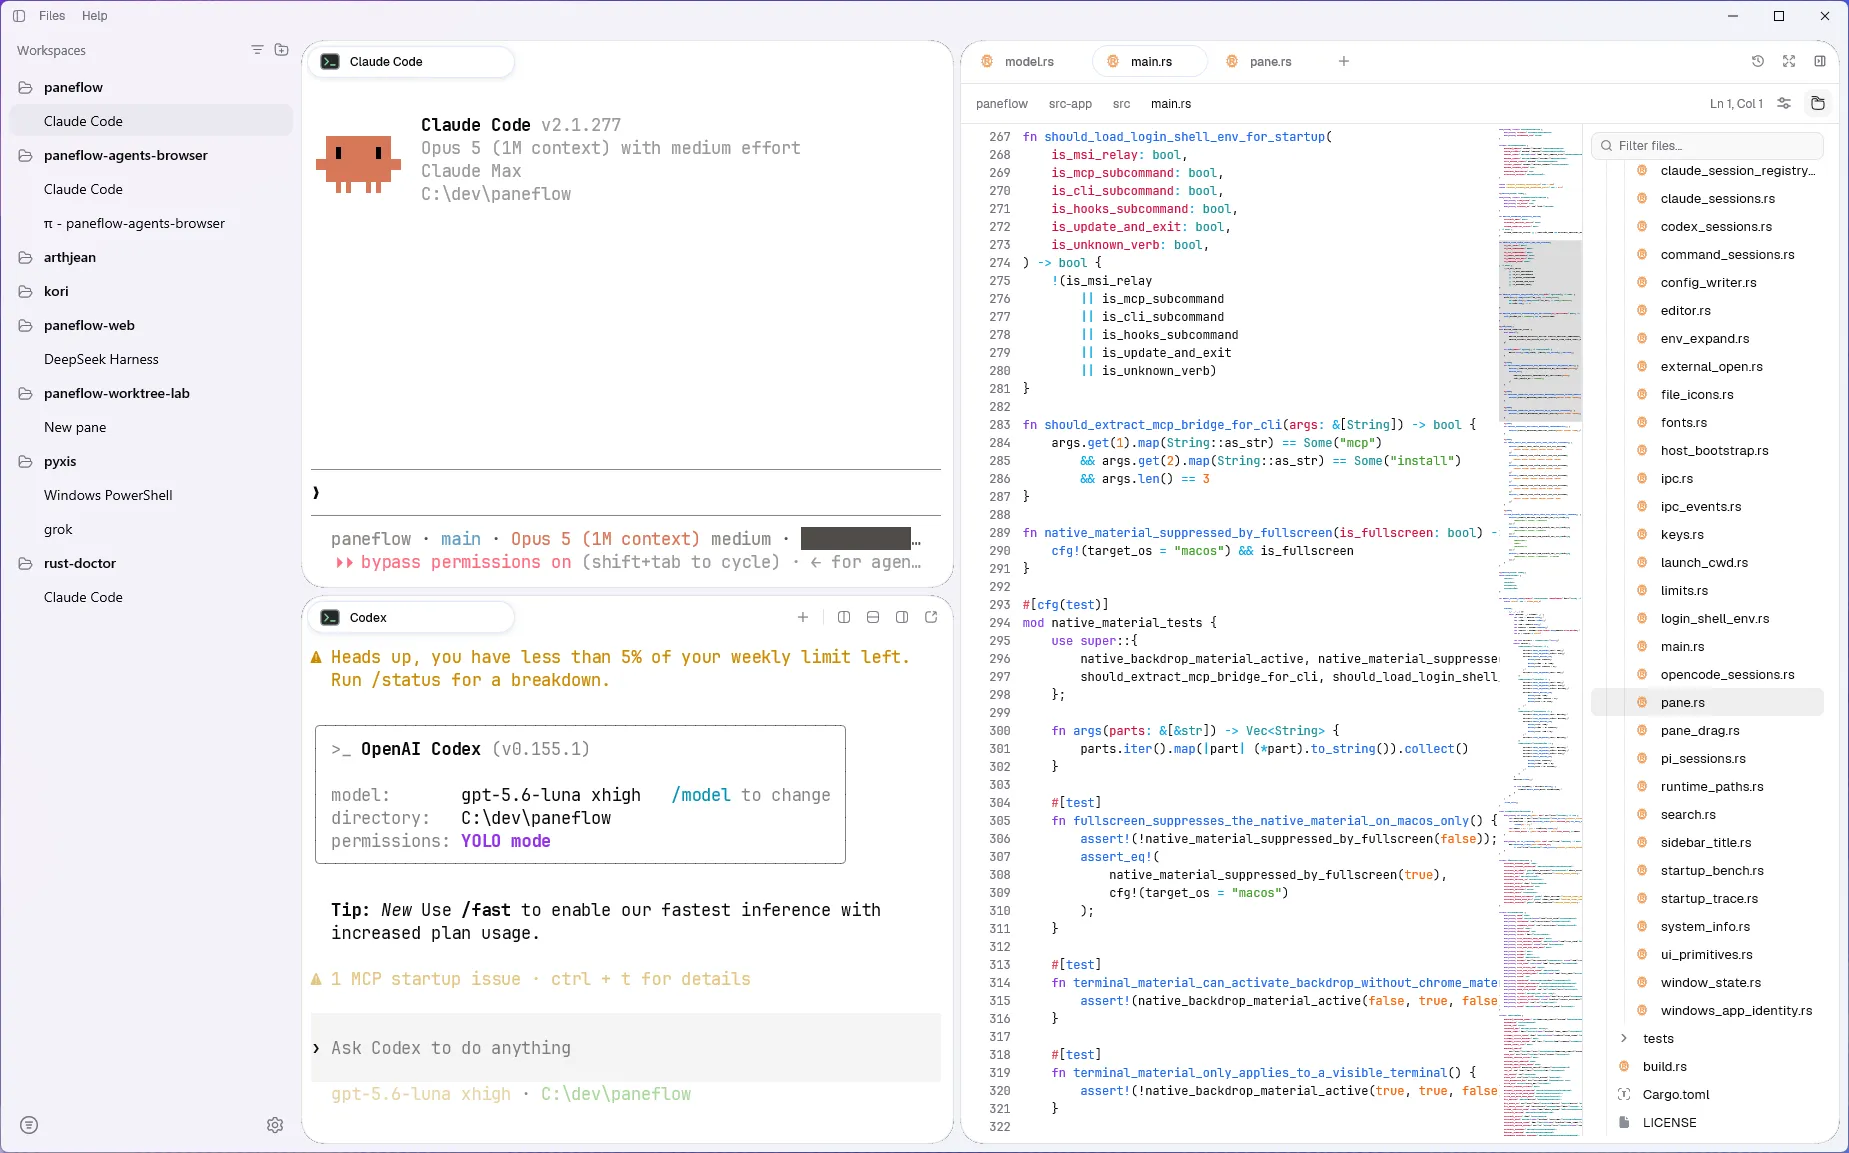This screenshot has height=1153, width=1849.
Task: Open the workspace filter/sort icon
Action: 257,50
